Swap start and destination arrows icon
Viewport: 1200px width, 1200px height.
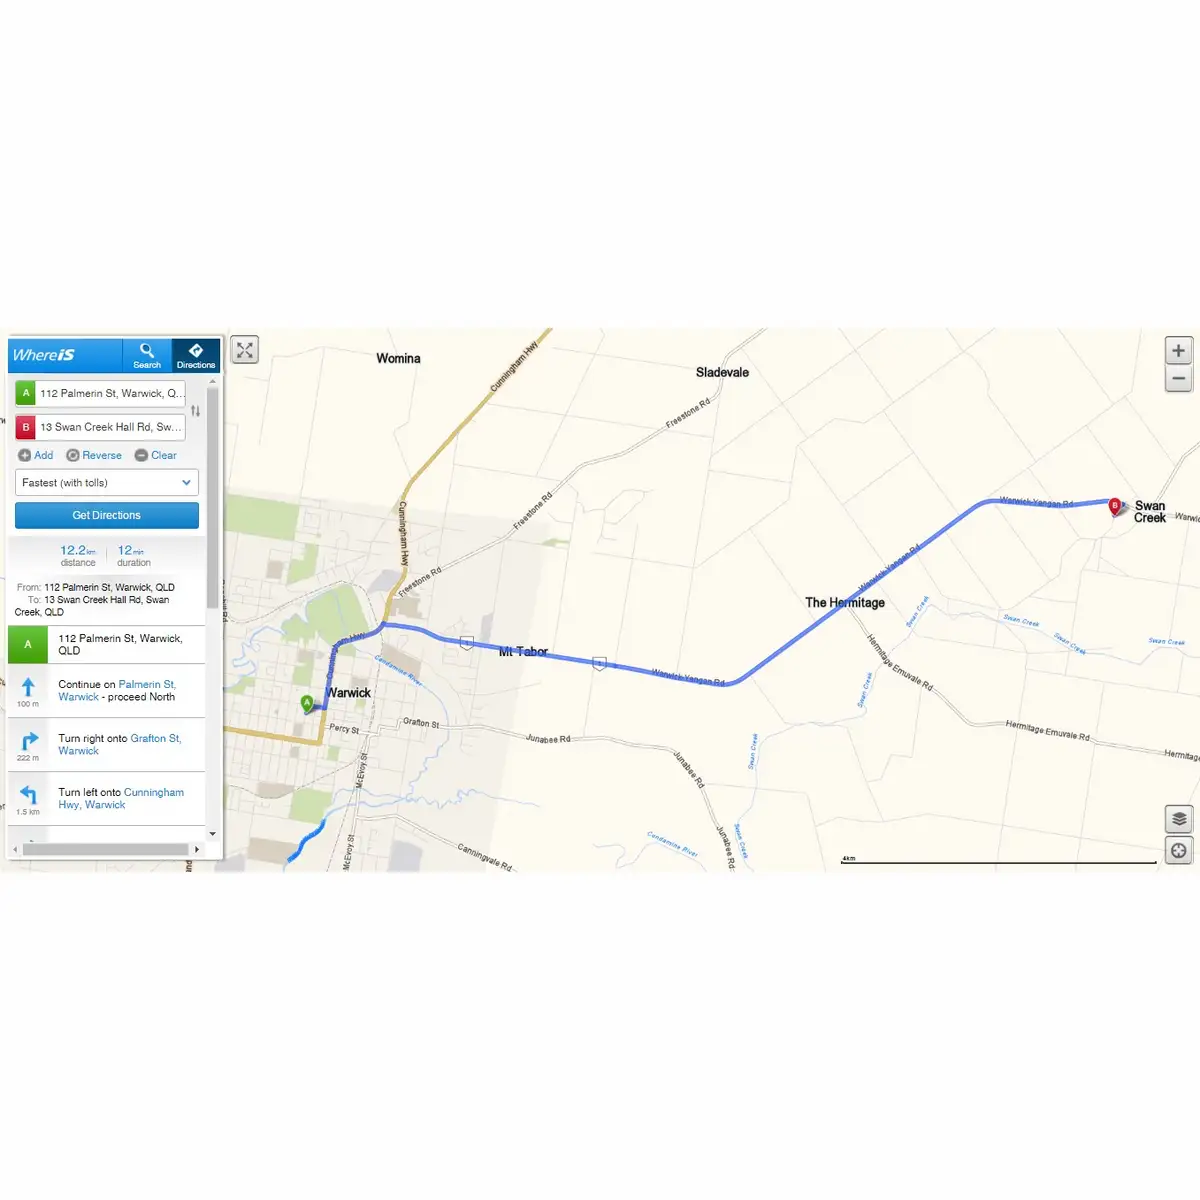pos(195,410)
